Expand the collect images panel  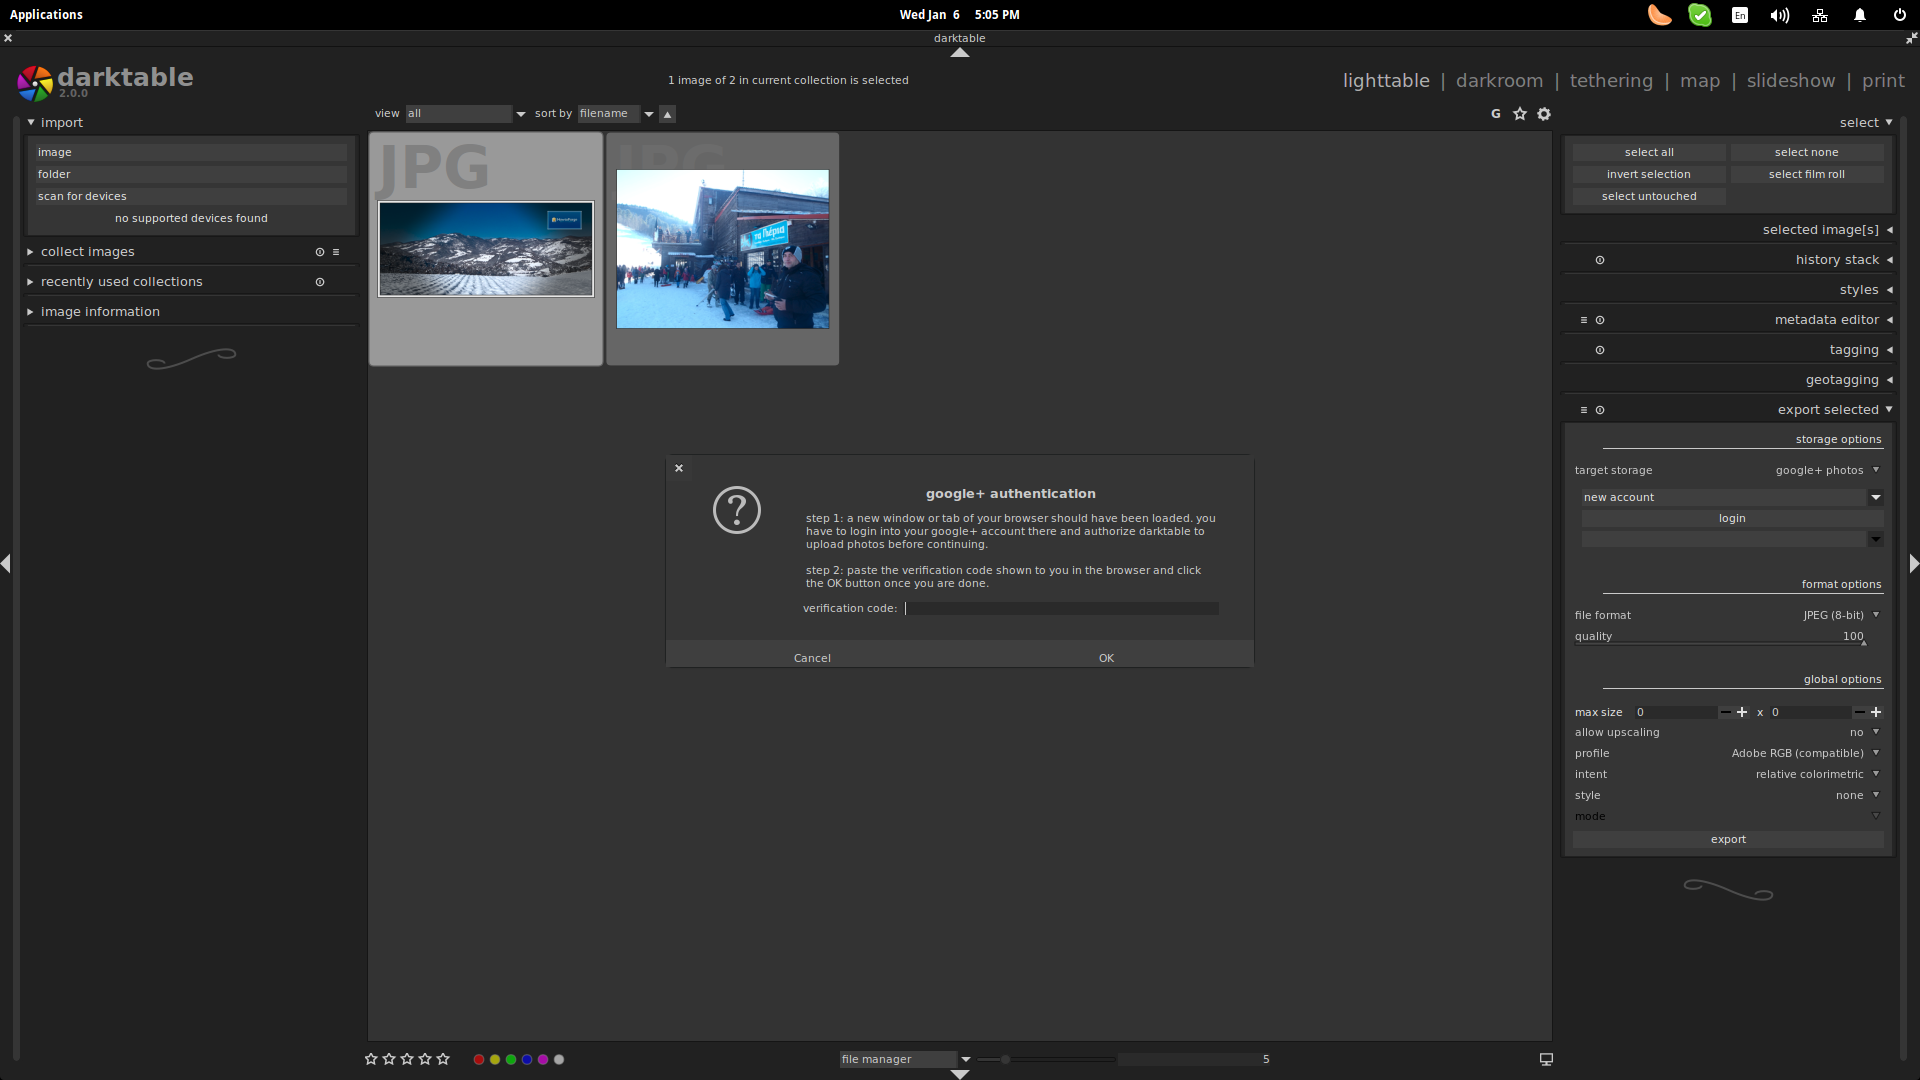point(88,252)
